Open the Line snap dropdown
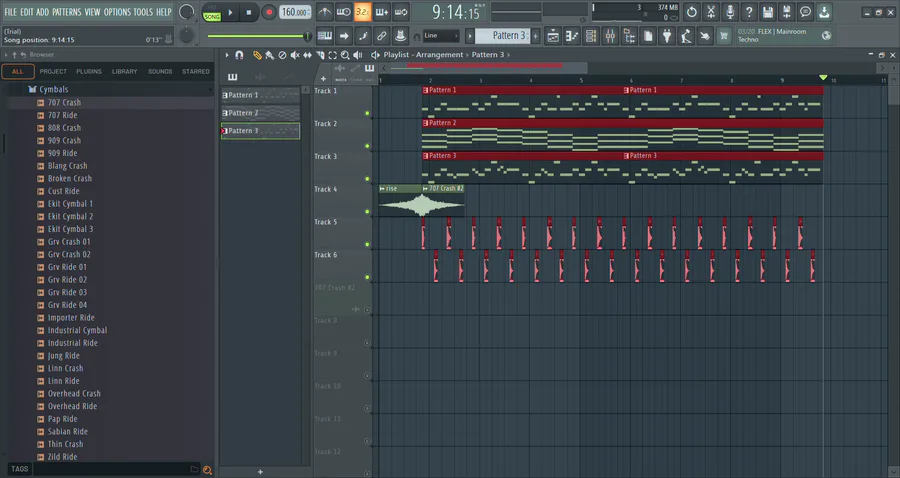 tap(441, 36)
